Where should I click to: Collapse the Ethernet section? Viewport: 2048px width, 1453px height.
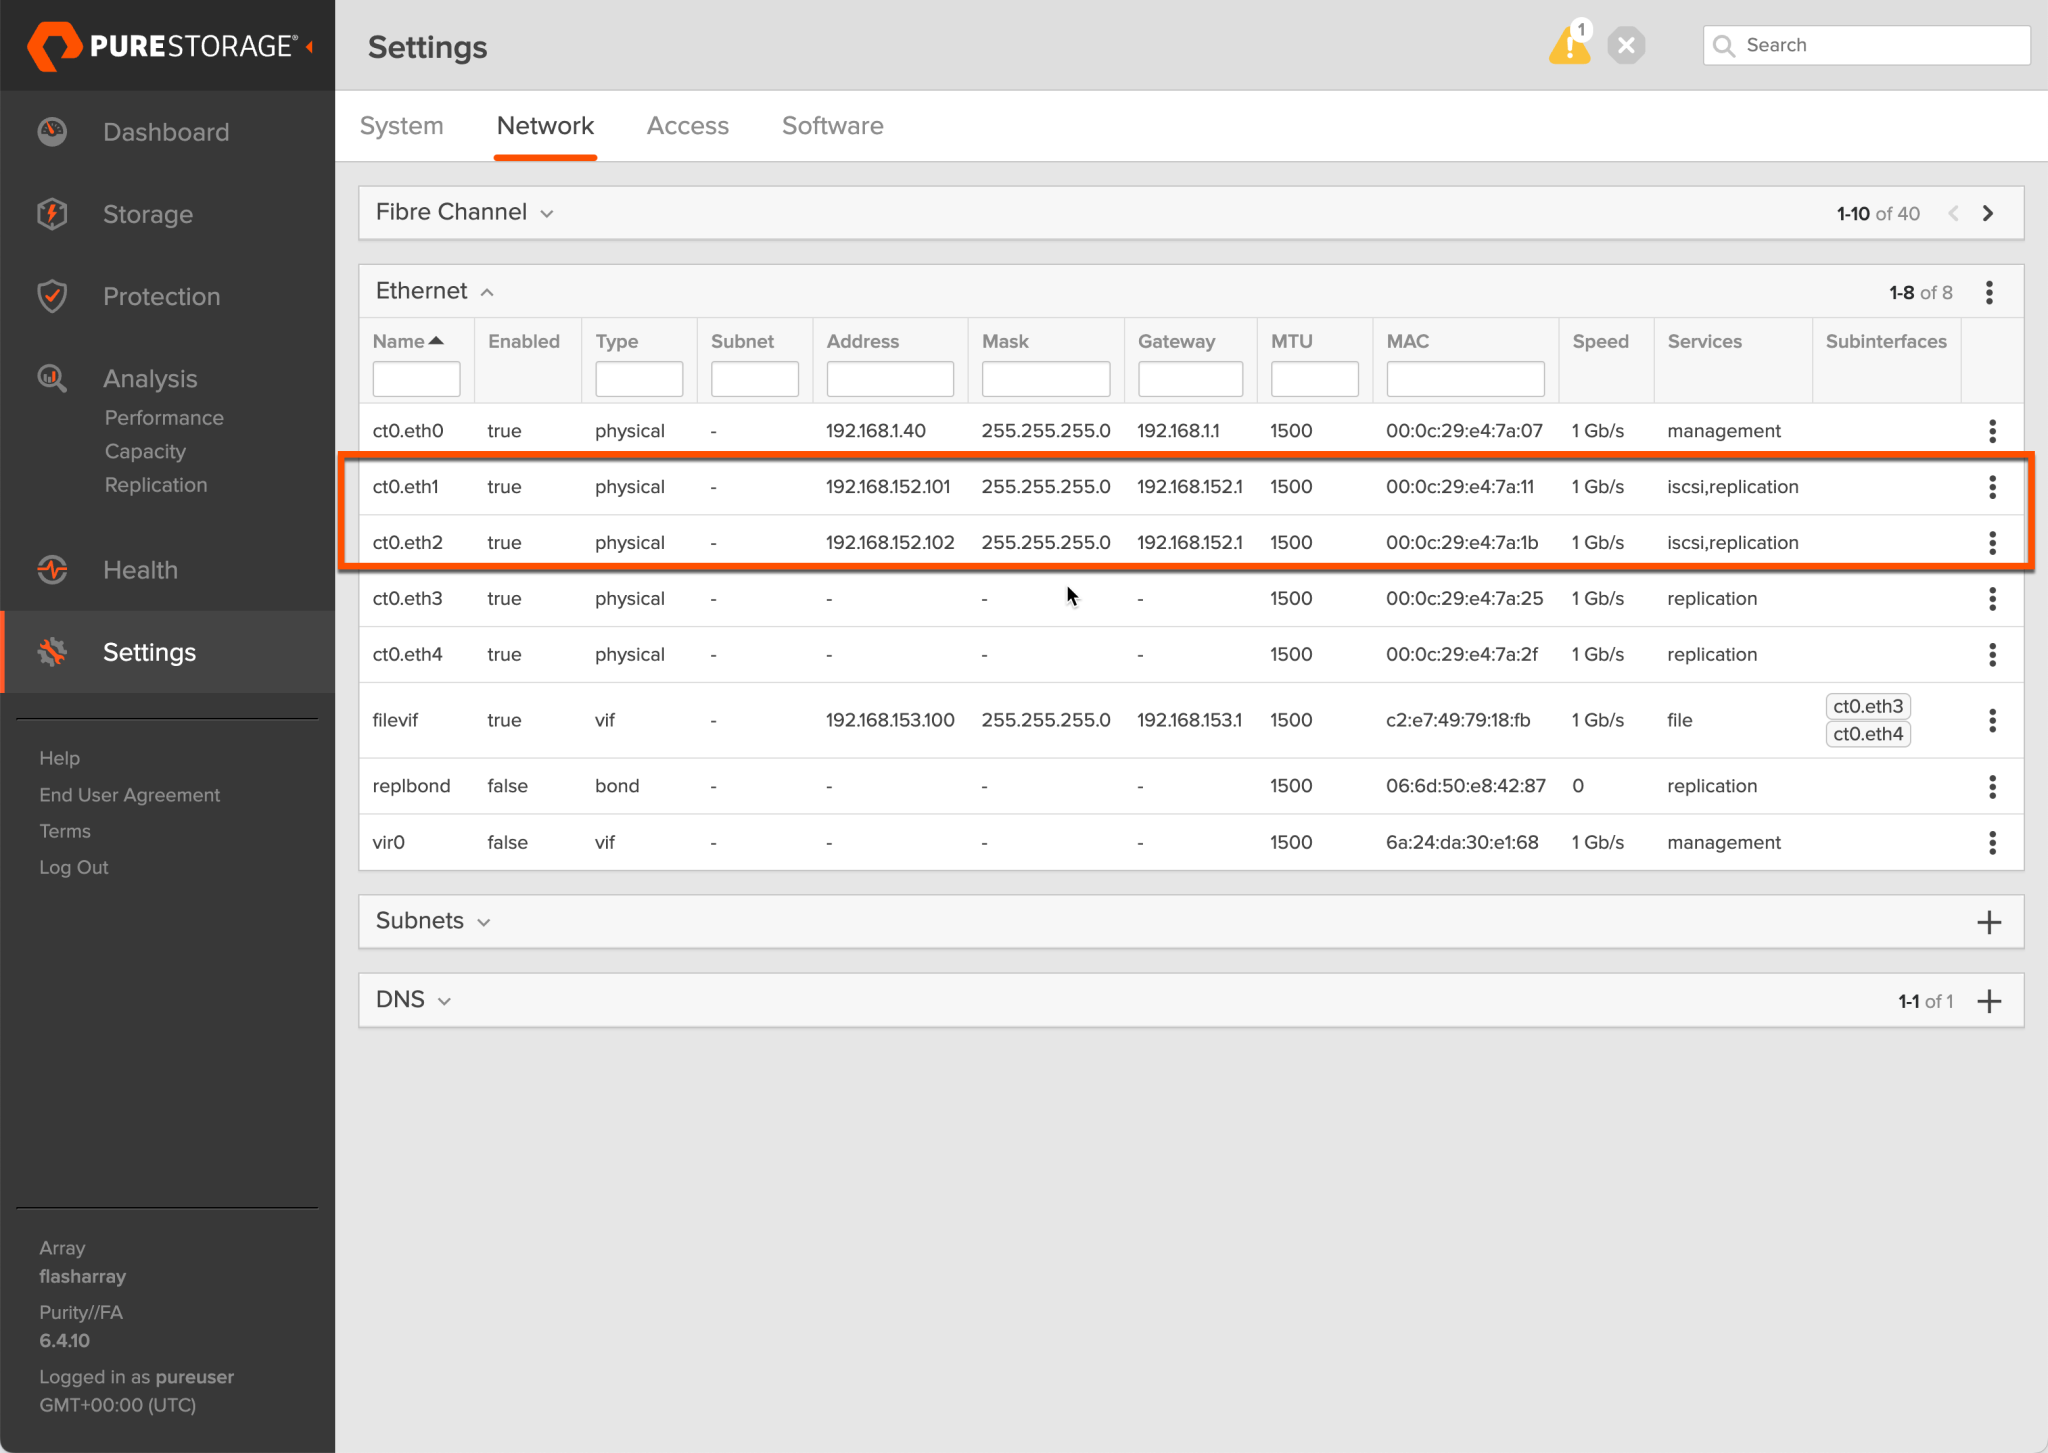[487, 291]
